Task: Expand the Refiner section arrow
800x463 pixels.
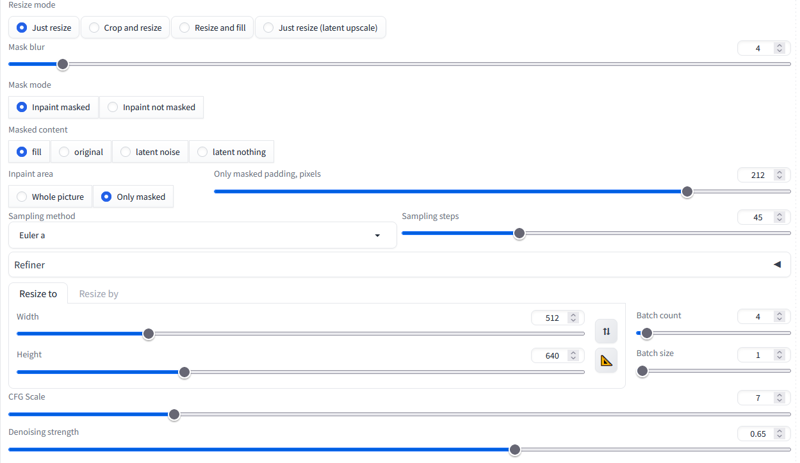Action: 777,264
